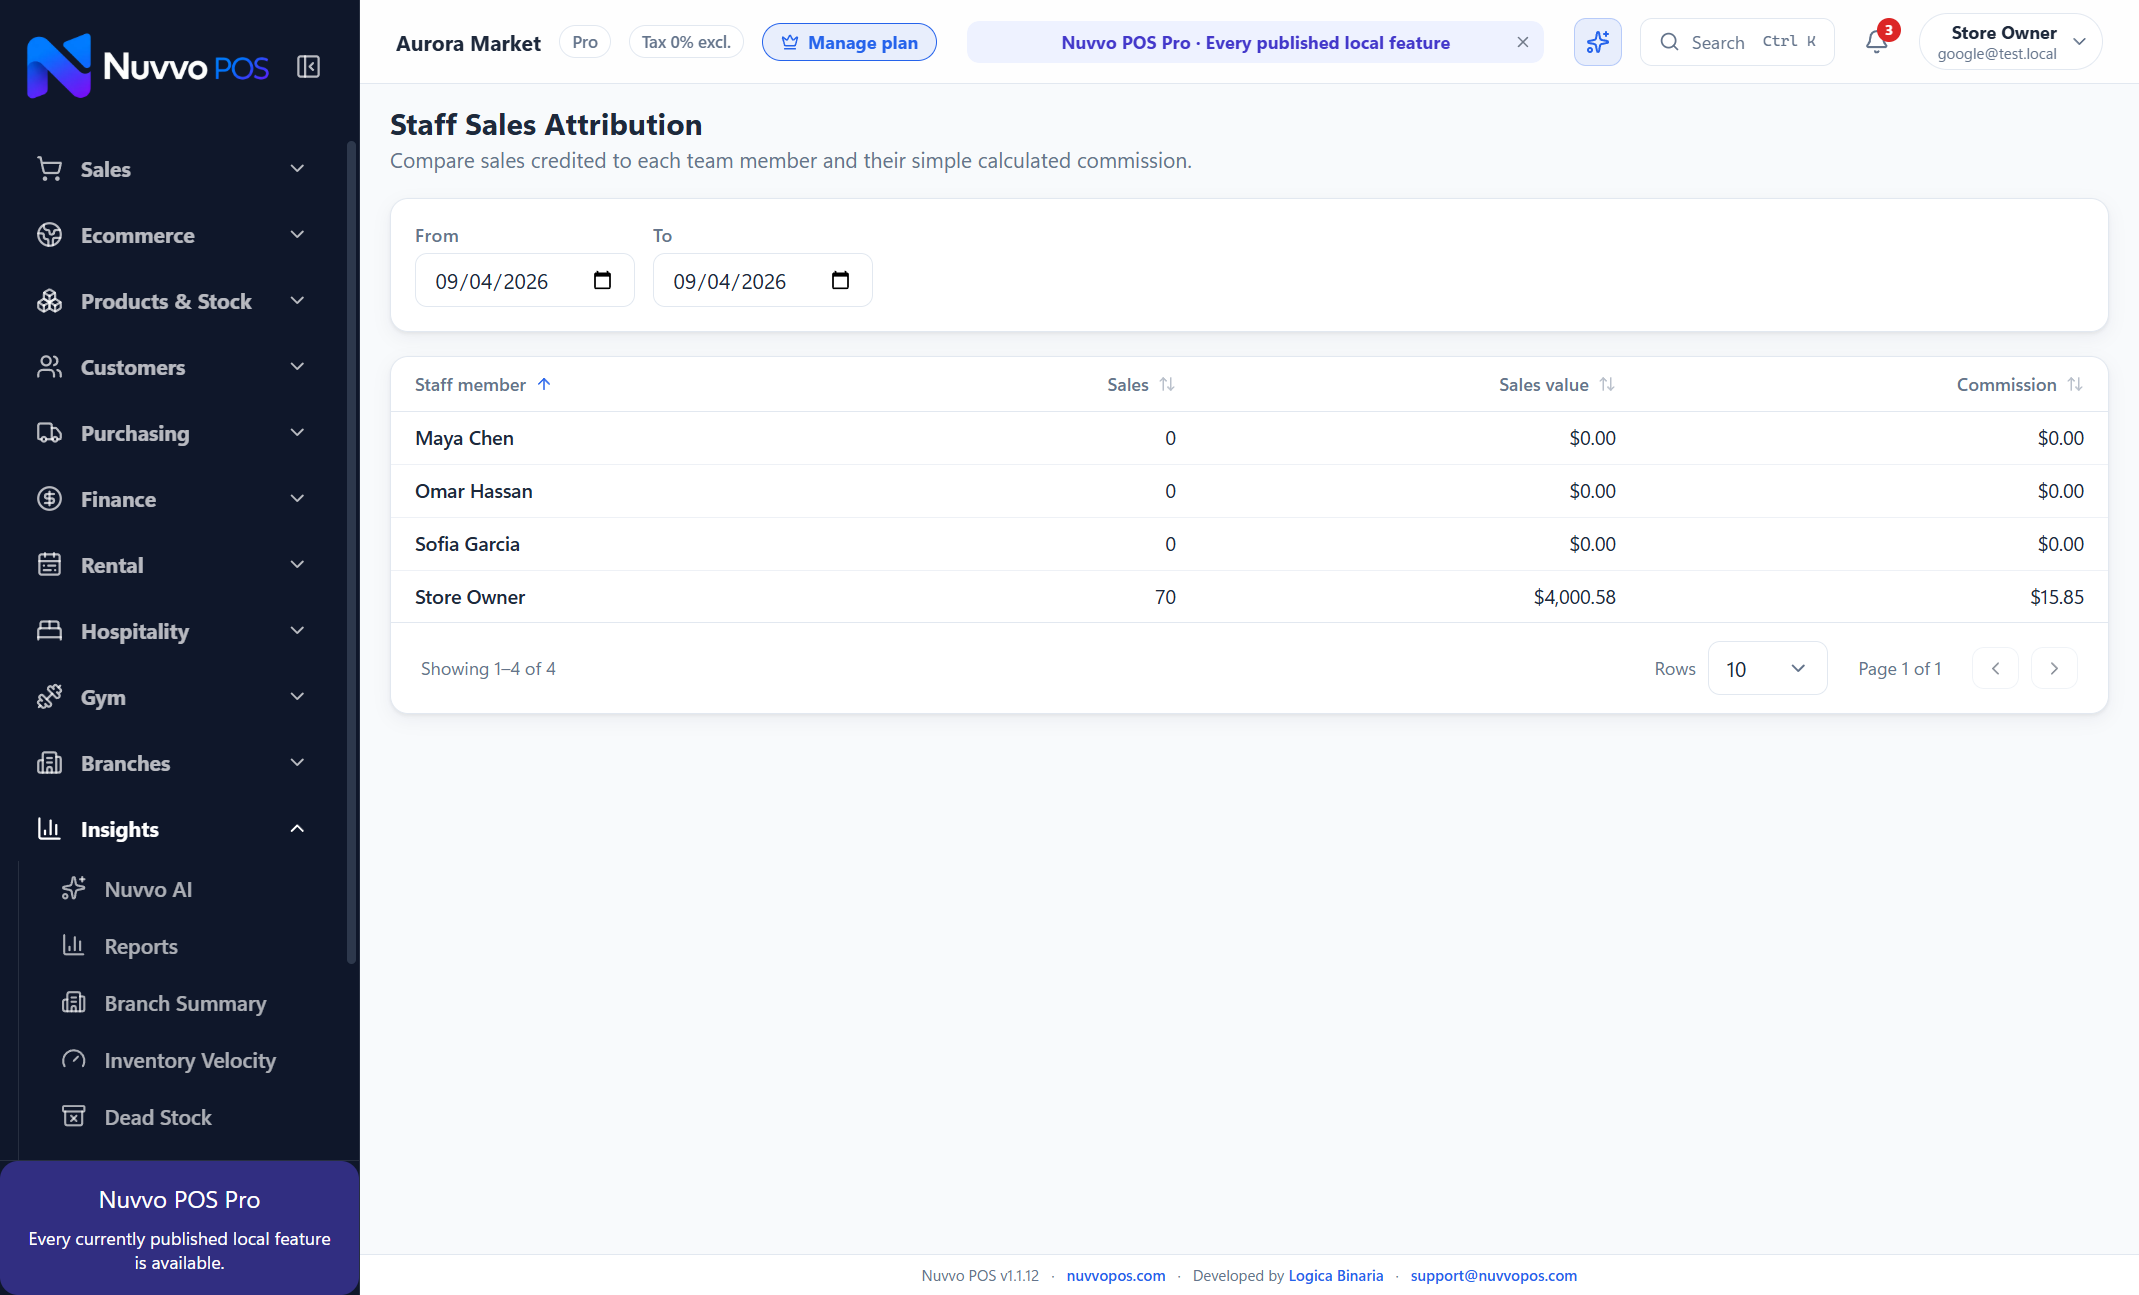Viewport: 2139px width, 1295px height.
Task: Sort by Sales column arrows
Action: point(1166,385)
